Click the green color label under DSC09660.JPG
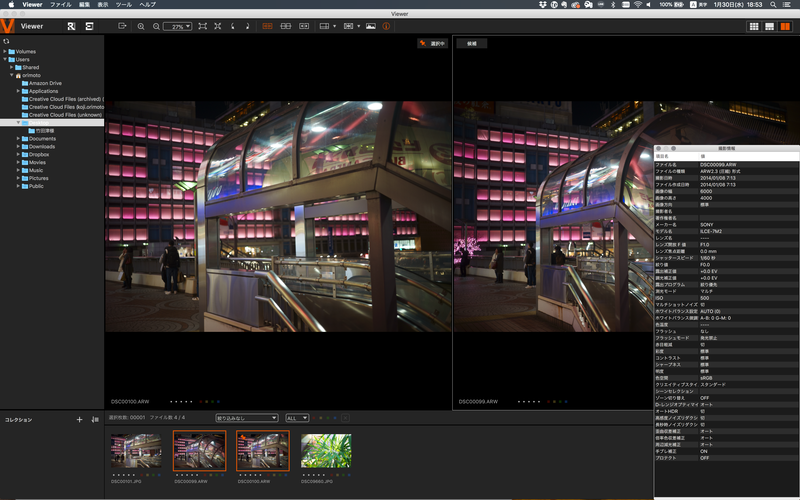 coord(342,475)
